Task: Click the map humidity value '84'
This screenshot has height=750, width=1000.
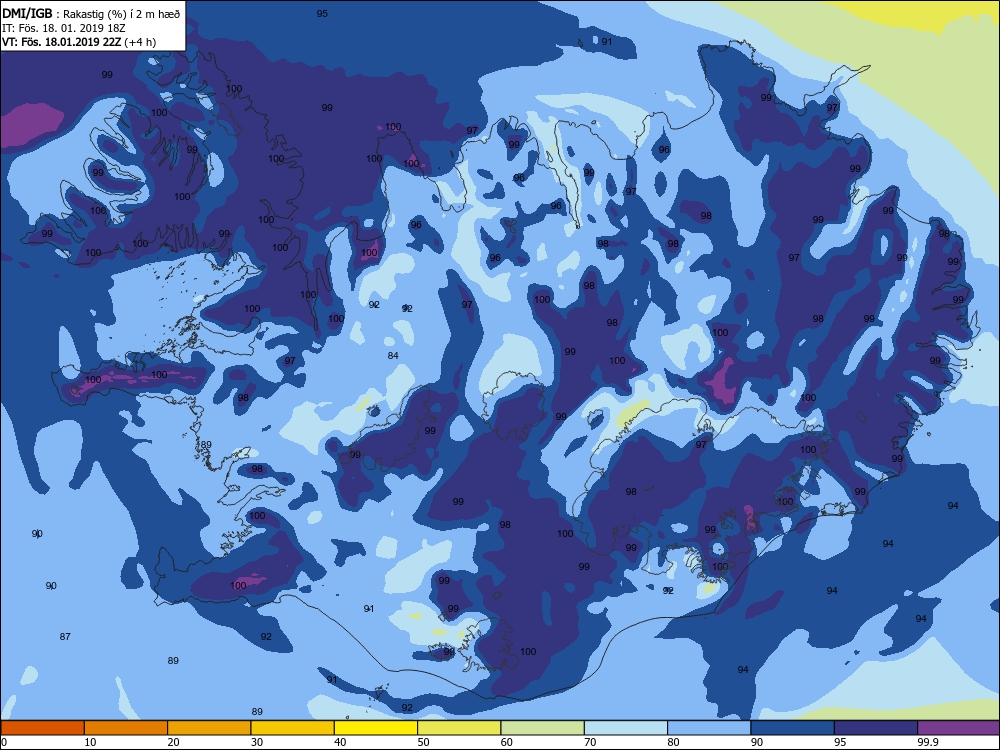Action: point(393,356)
